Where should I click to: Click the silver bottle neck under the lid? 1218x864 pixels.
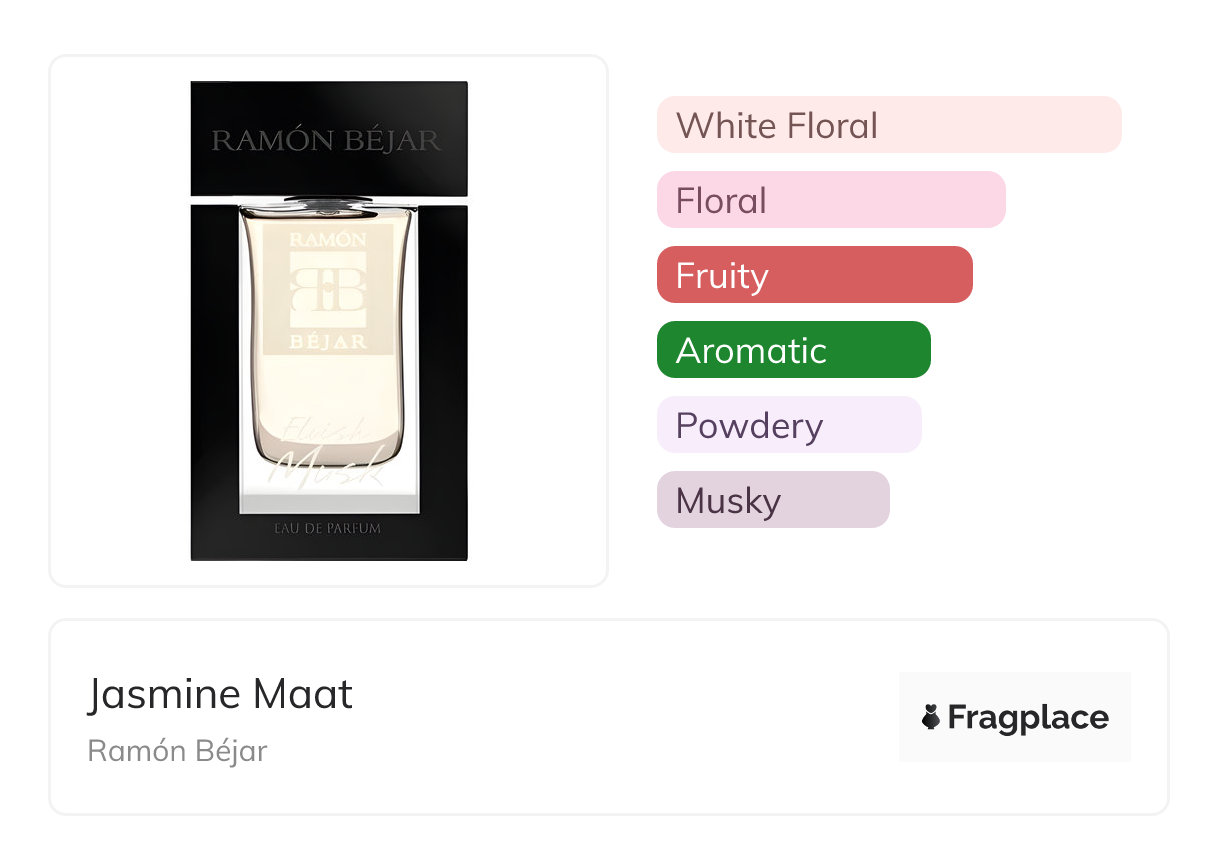click(x=328, y=203)
